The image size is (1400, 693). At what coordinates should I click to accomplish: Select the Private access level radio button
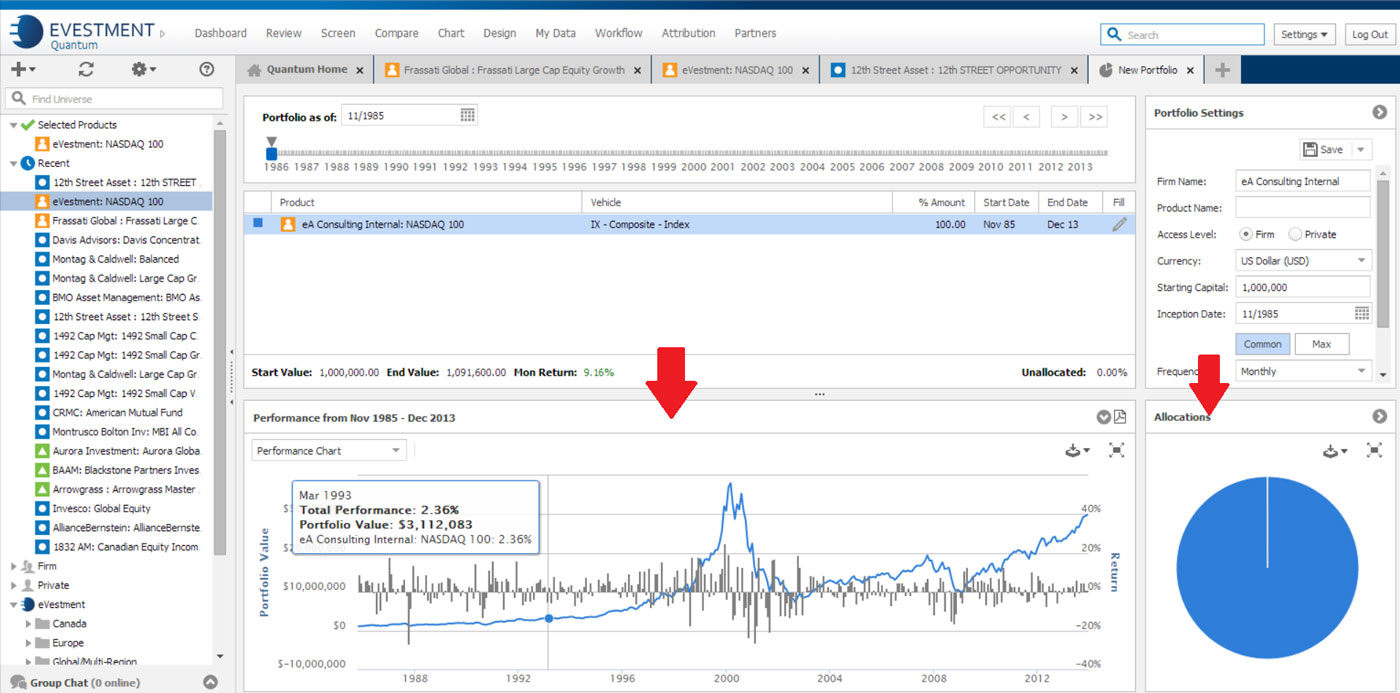[1295, 234]
